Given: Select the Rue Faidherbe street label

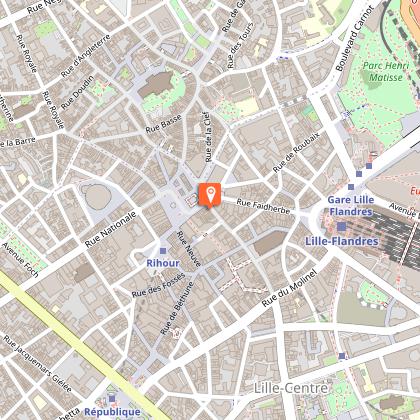Looking at the screenshot, I should [263, 206].
